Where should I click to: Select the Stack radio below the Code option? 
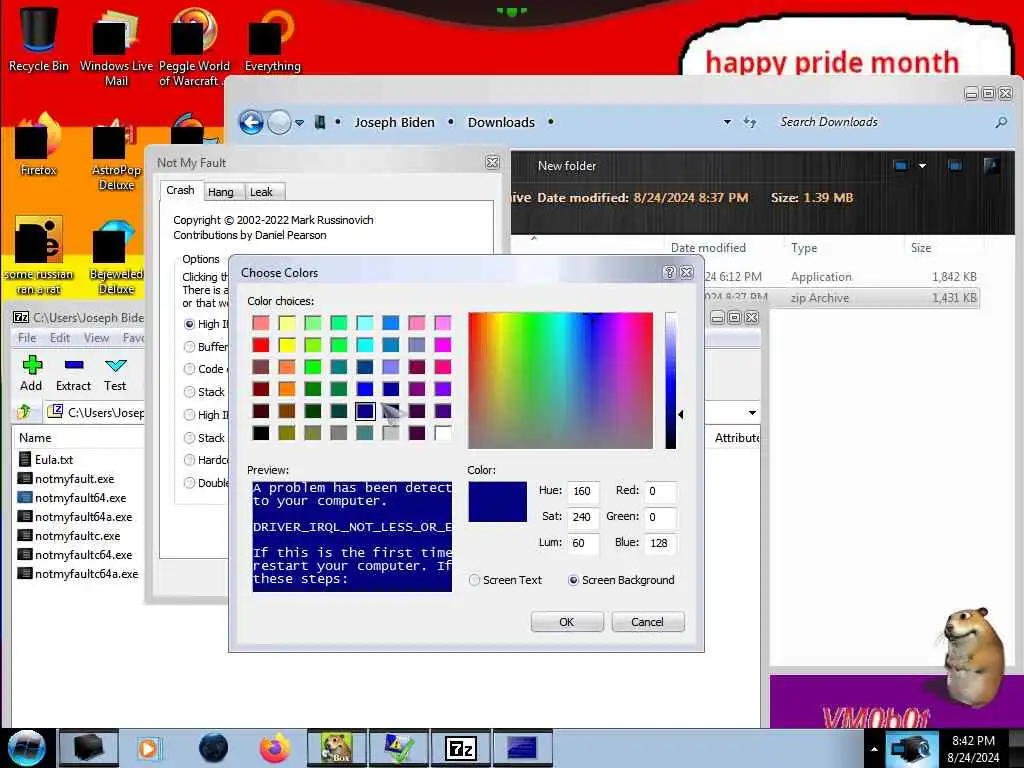[x=189, y=392]
